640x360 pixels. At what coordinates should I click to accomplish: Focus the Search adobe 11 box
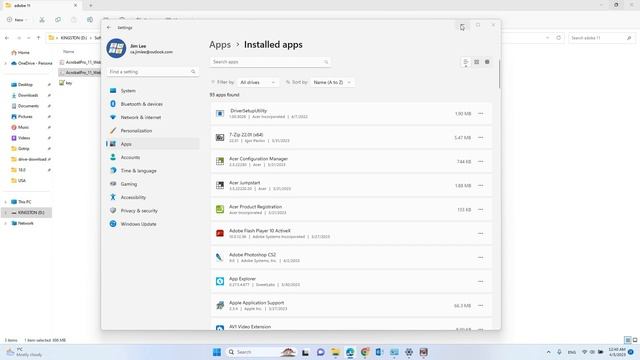pos(601,38)
